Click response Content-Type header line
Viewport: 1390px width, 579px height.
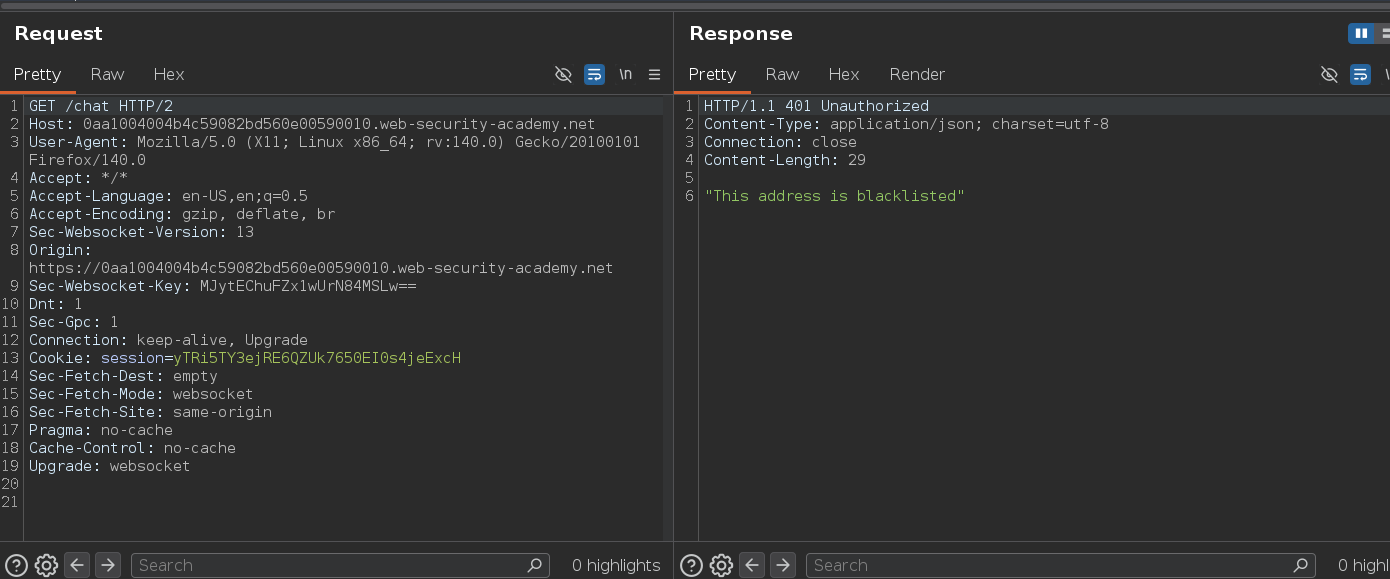click(x=906, y=124)
